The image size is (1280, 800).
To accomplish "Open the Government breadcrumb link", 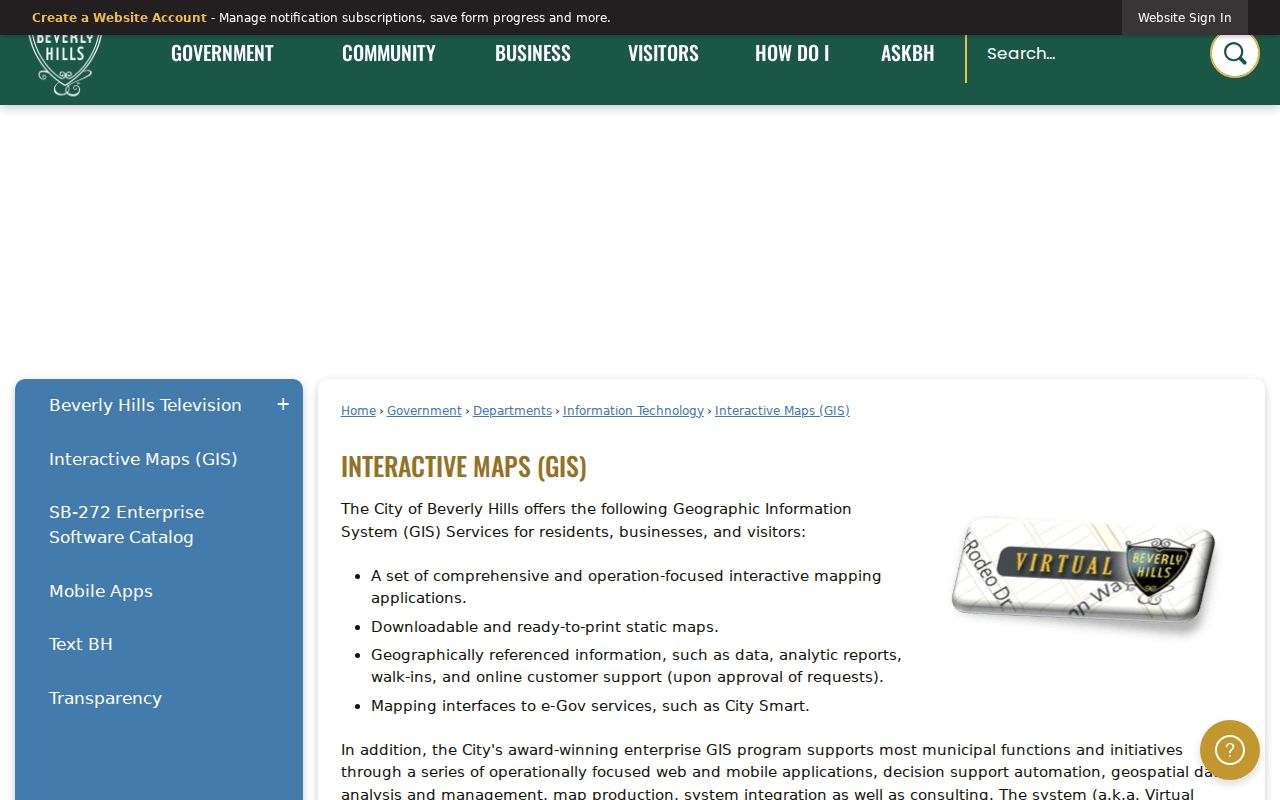I will click(x=424, y=411).
